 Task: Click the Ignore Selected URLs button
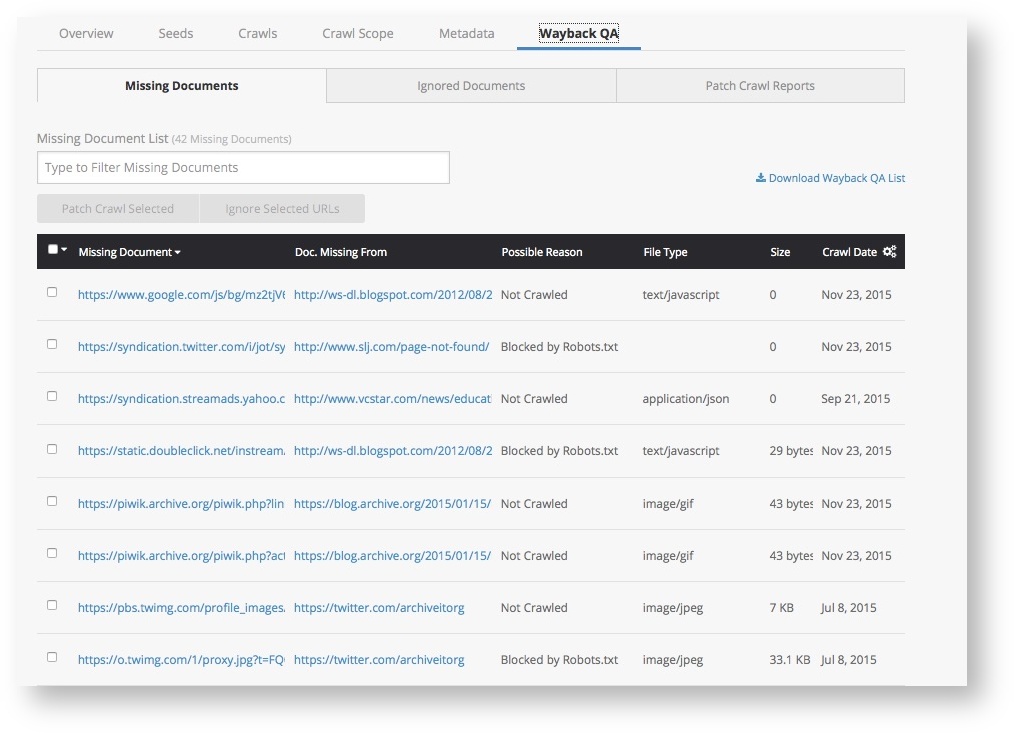[282, 209]
